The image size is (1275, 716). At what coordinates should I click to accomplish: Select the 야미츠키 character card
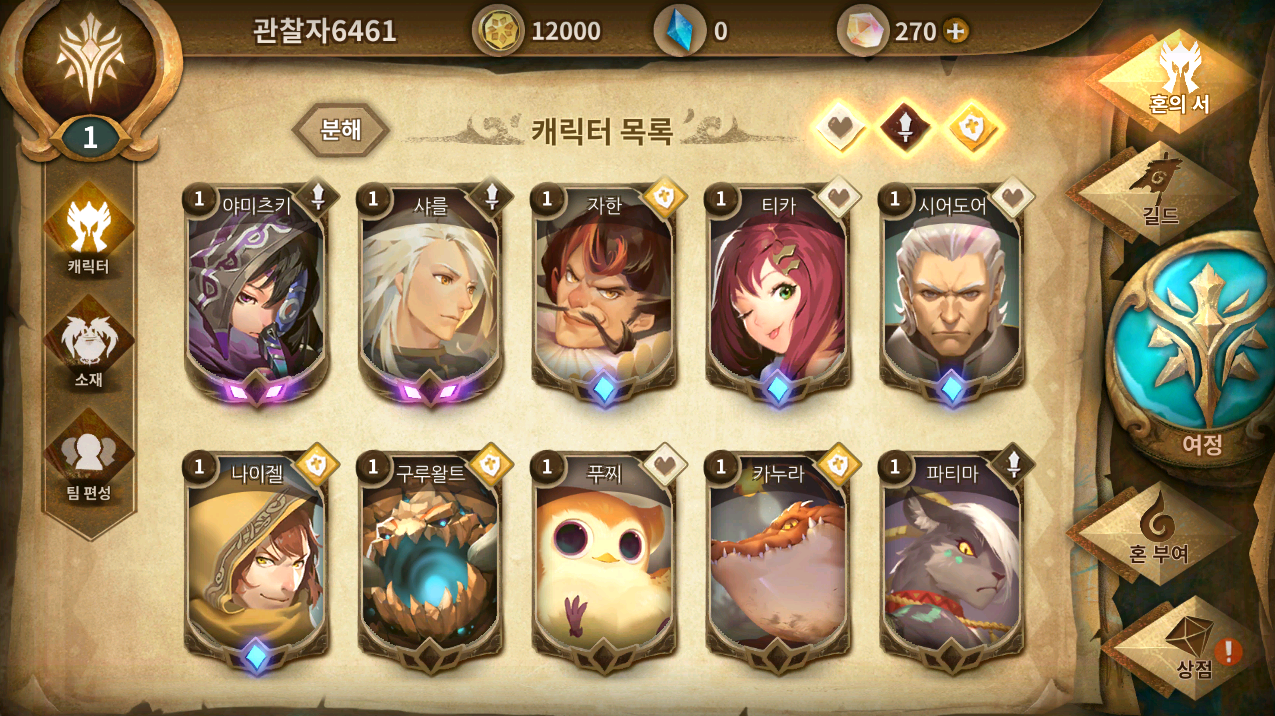pyautogui.click(x=258, y=293)
